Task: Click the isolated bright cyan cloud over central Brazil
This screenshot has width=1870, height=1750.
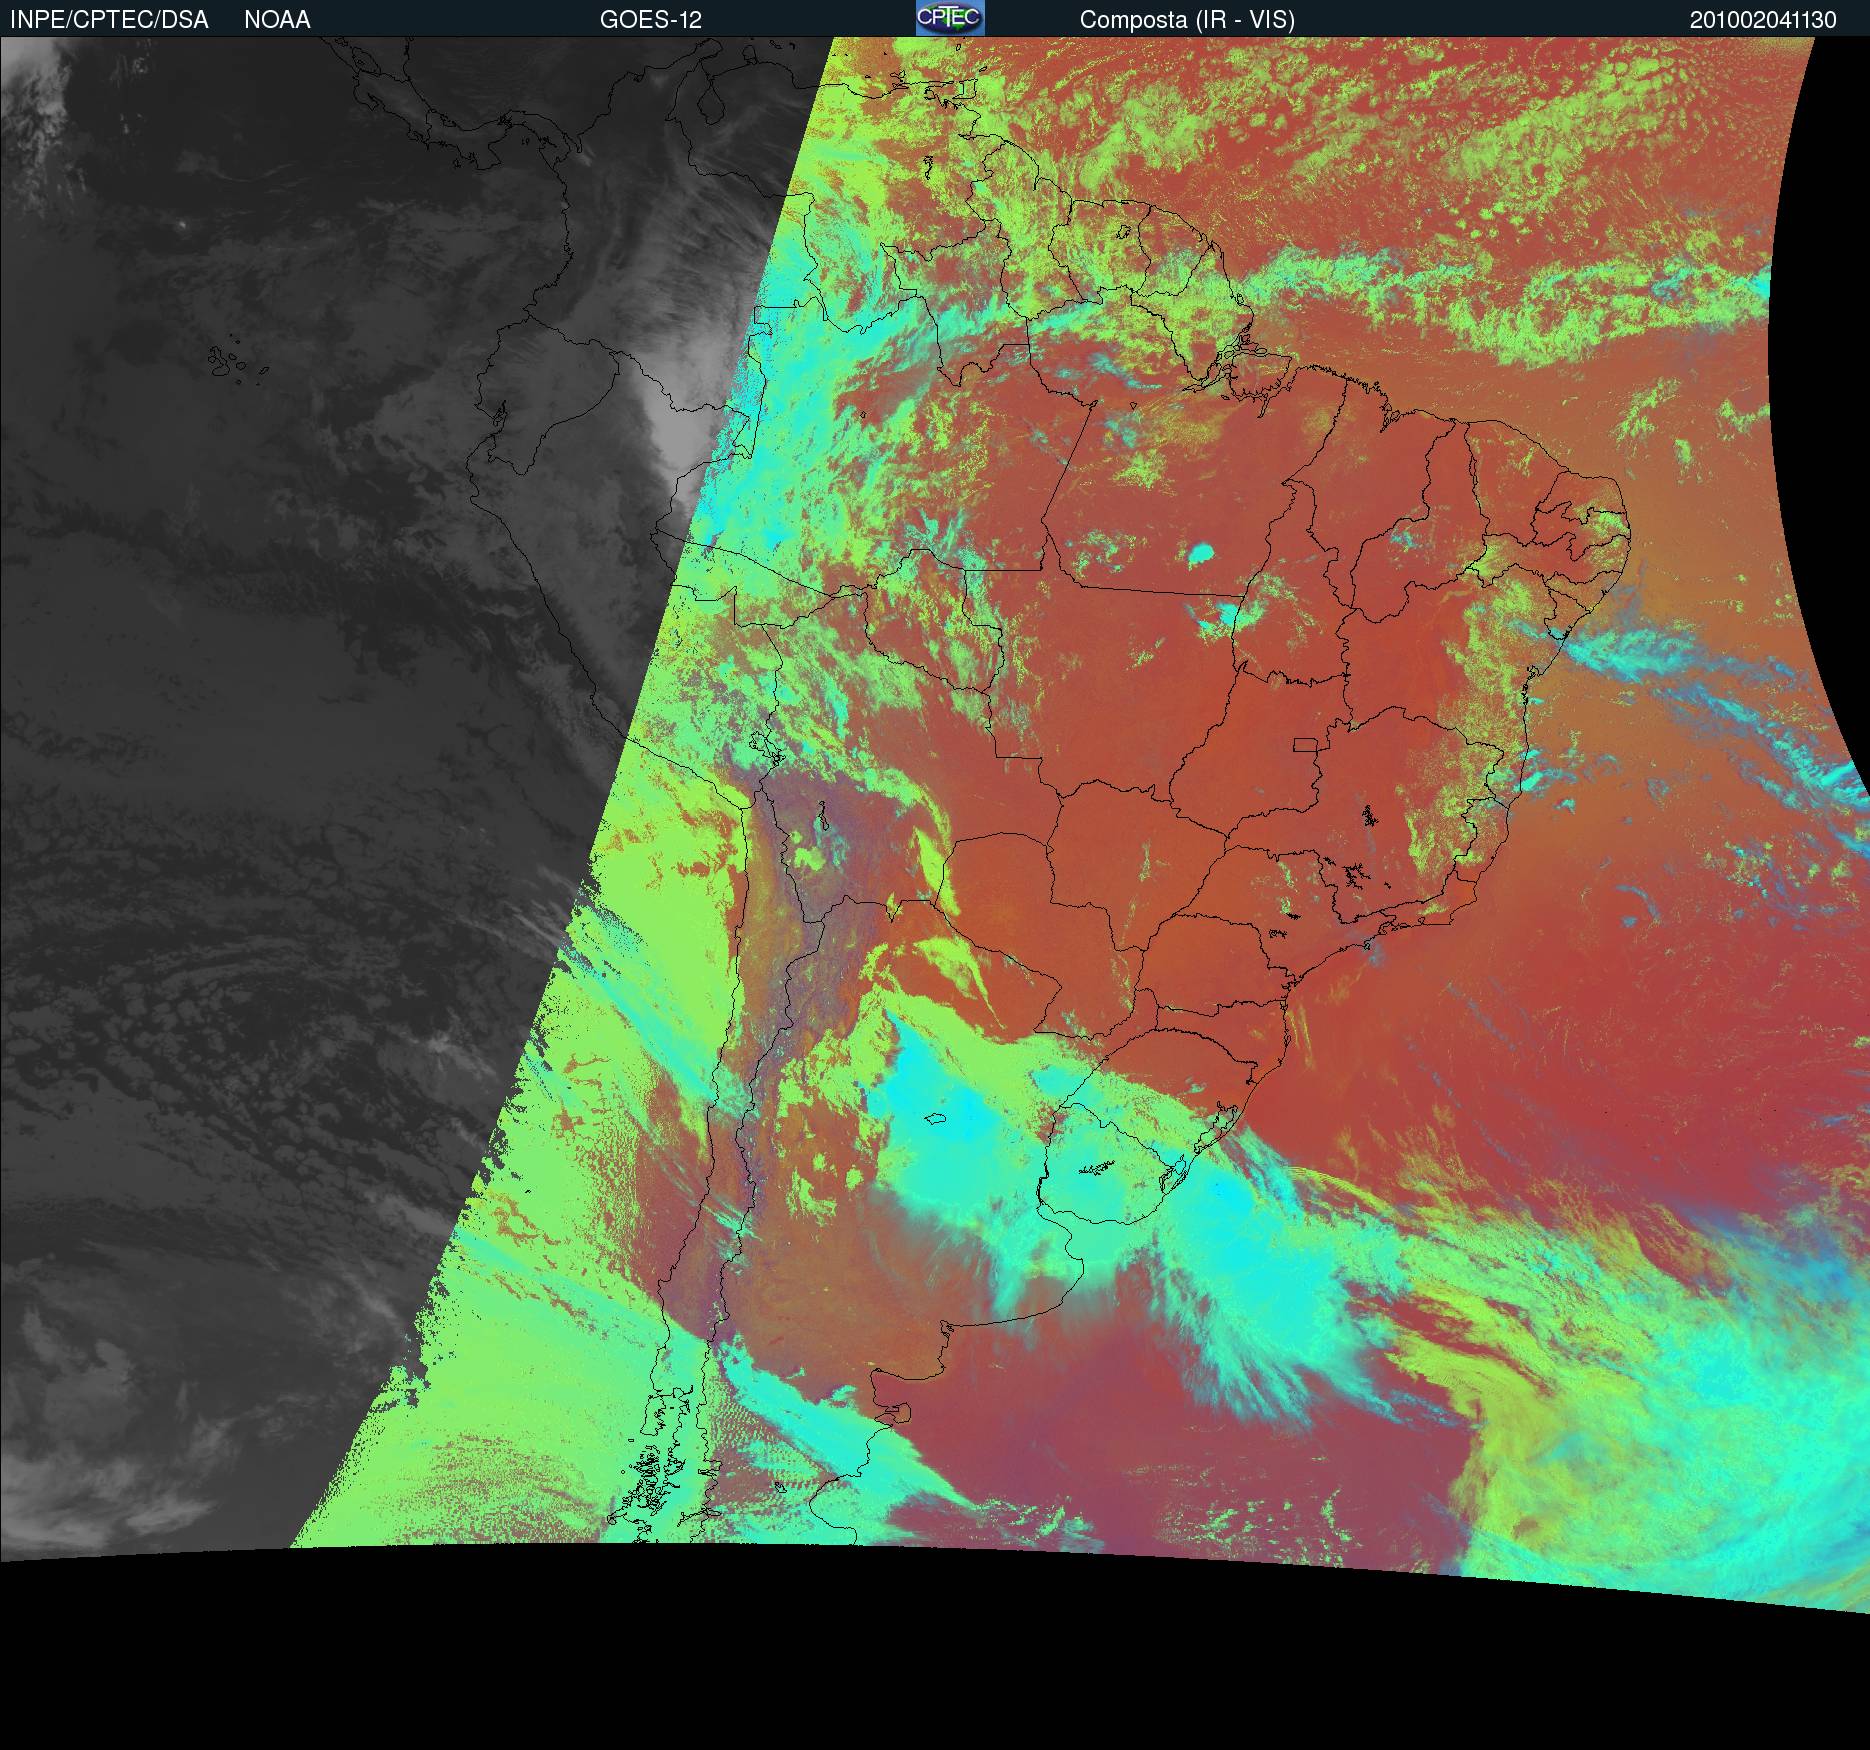Action: point(1199,551)
